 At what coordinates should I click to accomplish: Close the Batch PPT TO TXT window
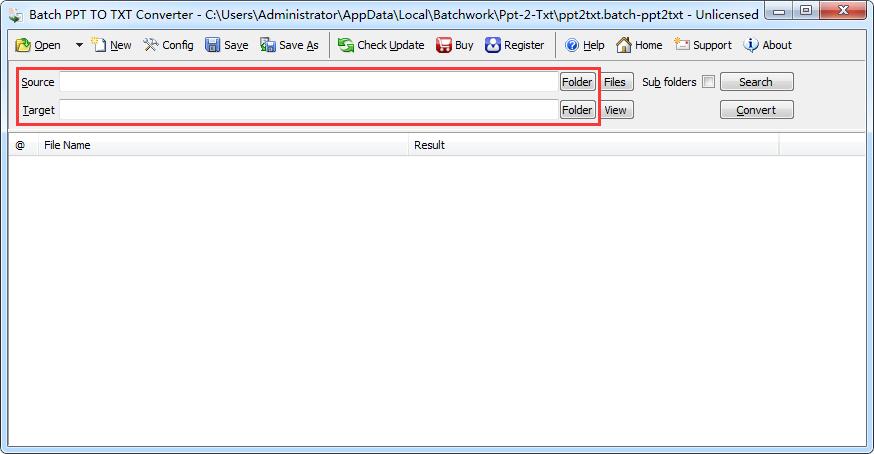click(843, 11)
